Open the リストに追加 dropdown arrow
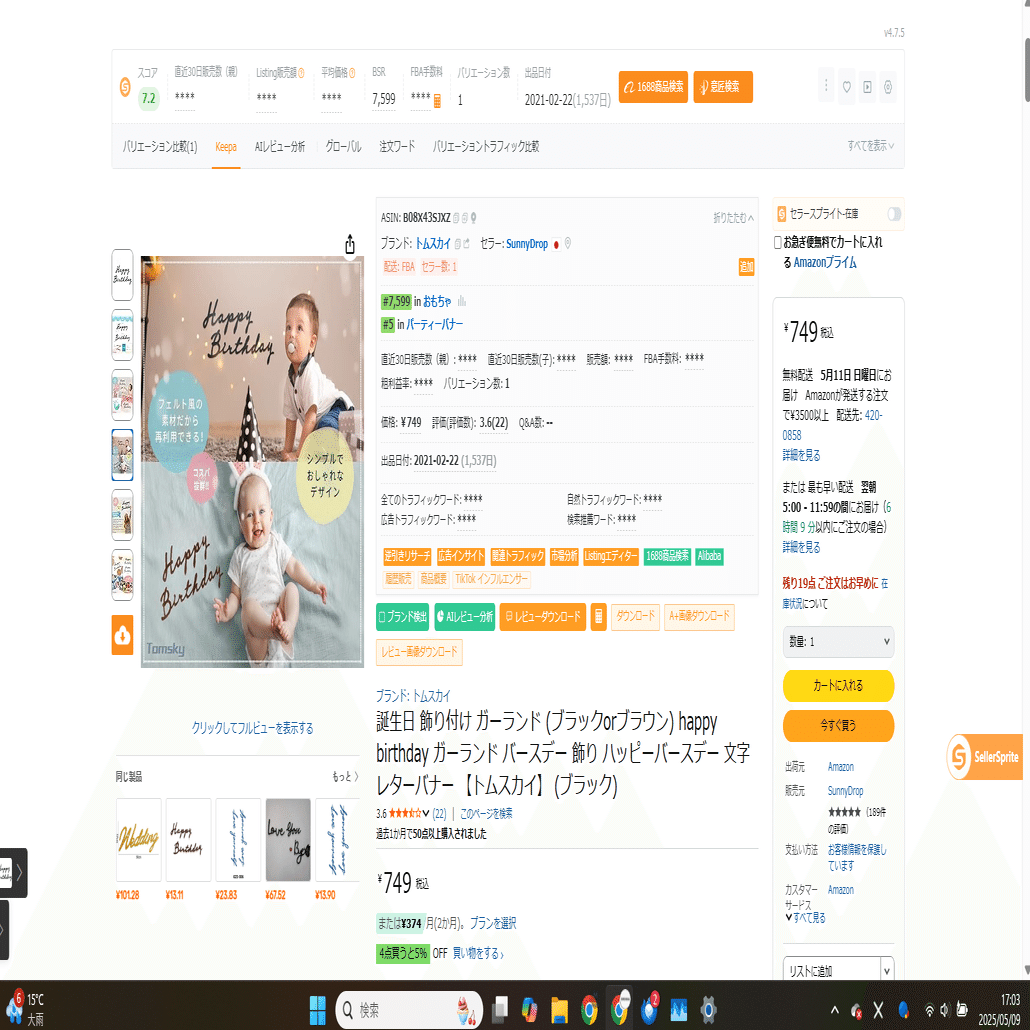Viewport: 1030px width, 1030px height. click(x=887, y=970)
